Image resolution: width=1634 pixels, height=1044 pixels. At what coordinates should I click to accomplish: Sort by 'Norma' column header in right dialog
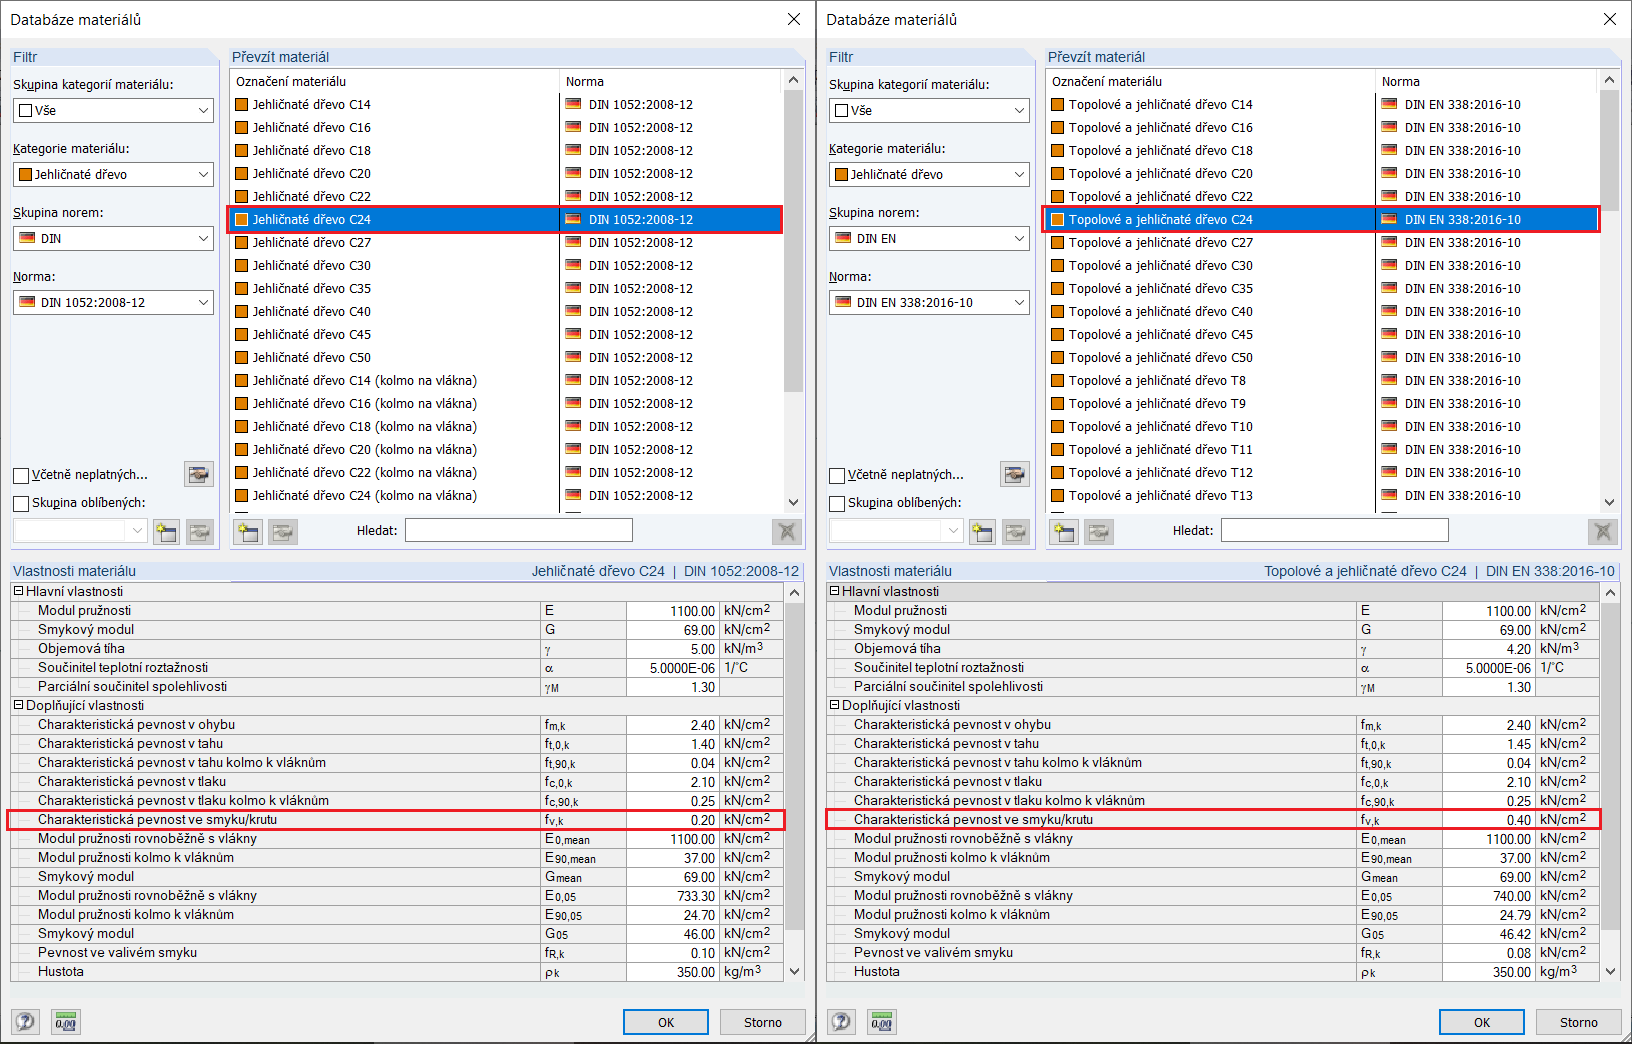tap(1487, 81)
